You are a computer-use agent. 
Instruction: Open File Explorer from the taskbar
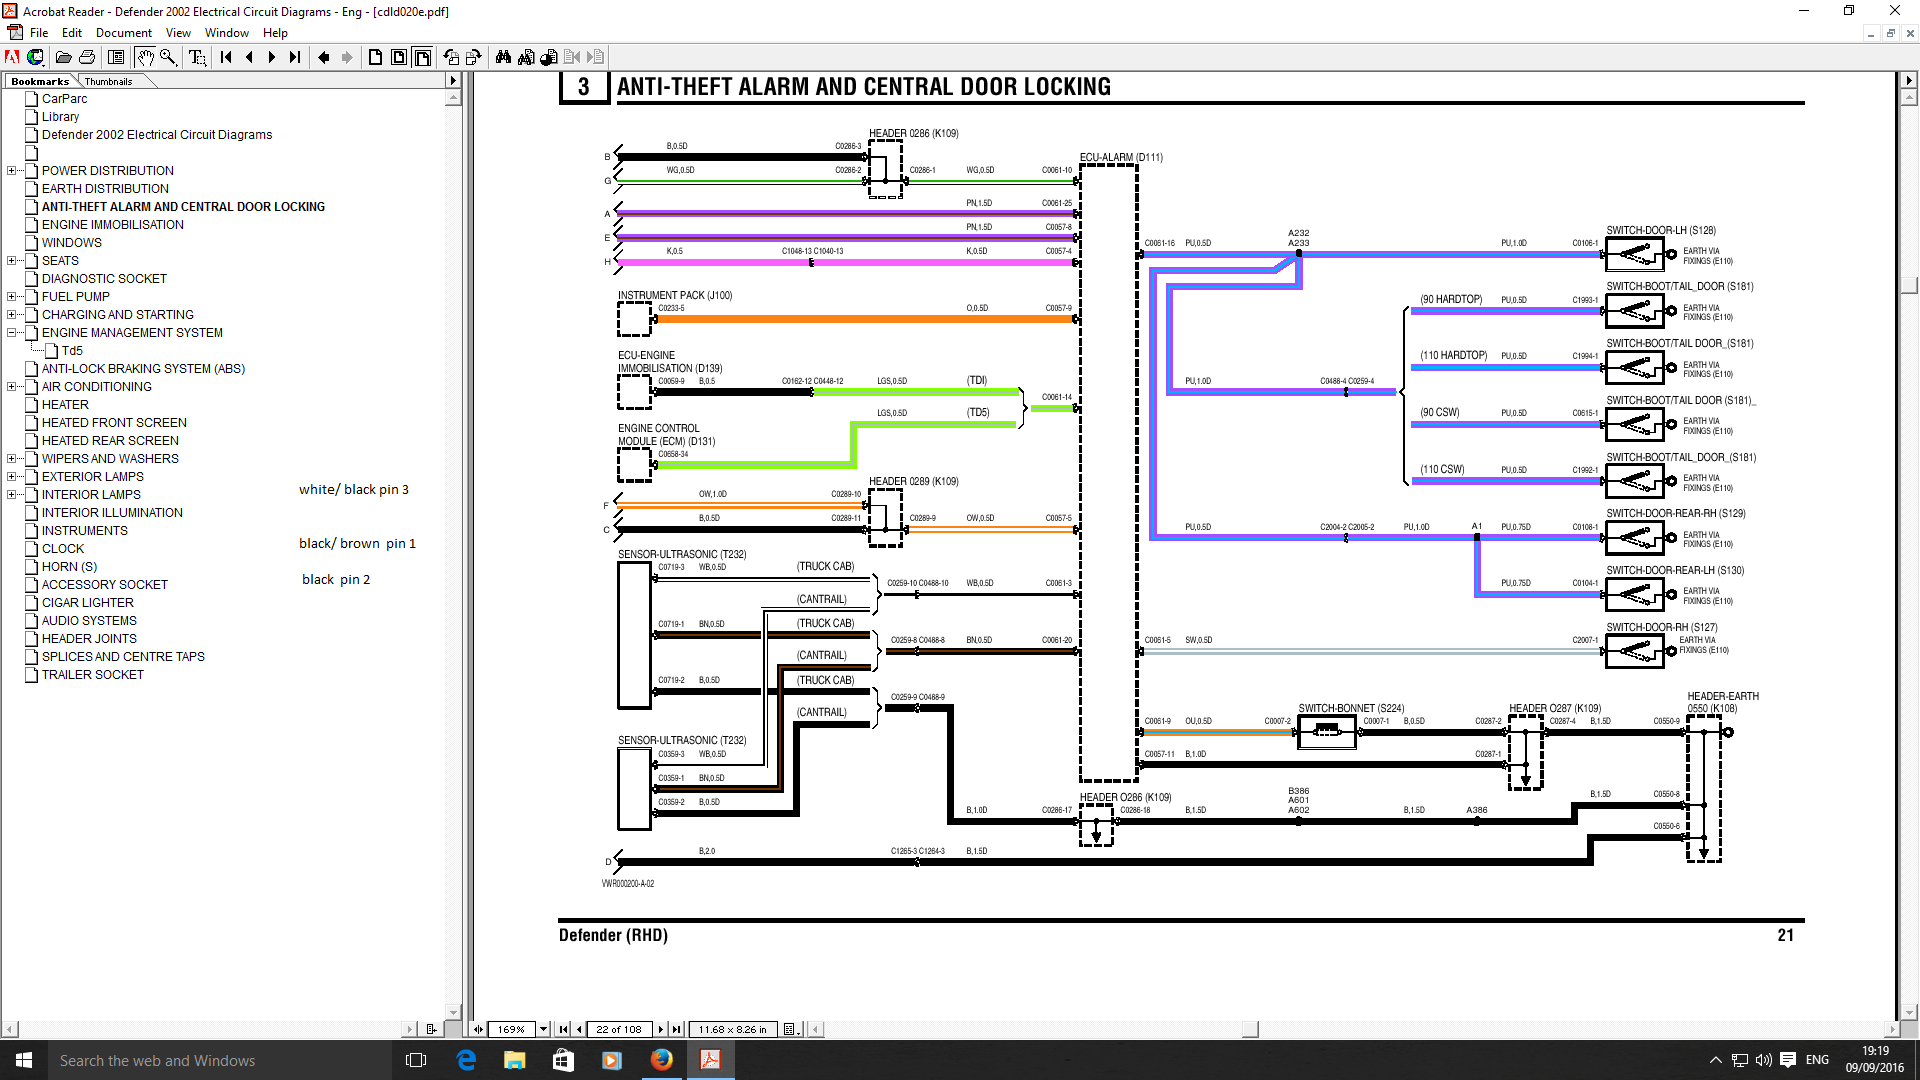pyautogui.click(x=514, y=1060)
